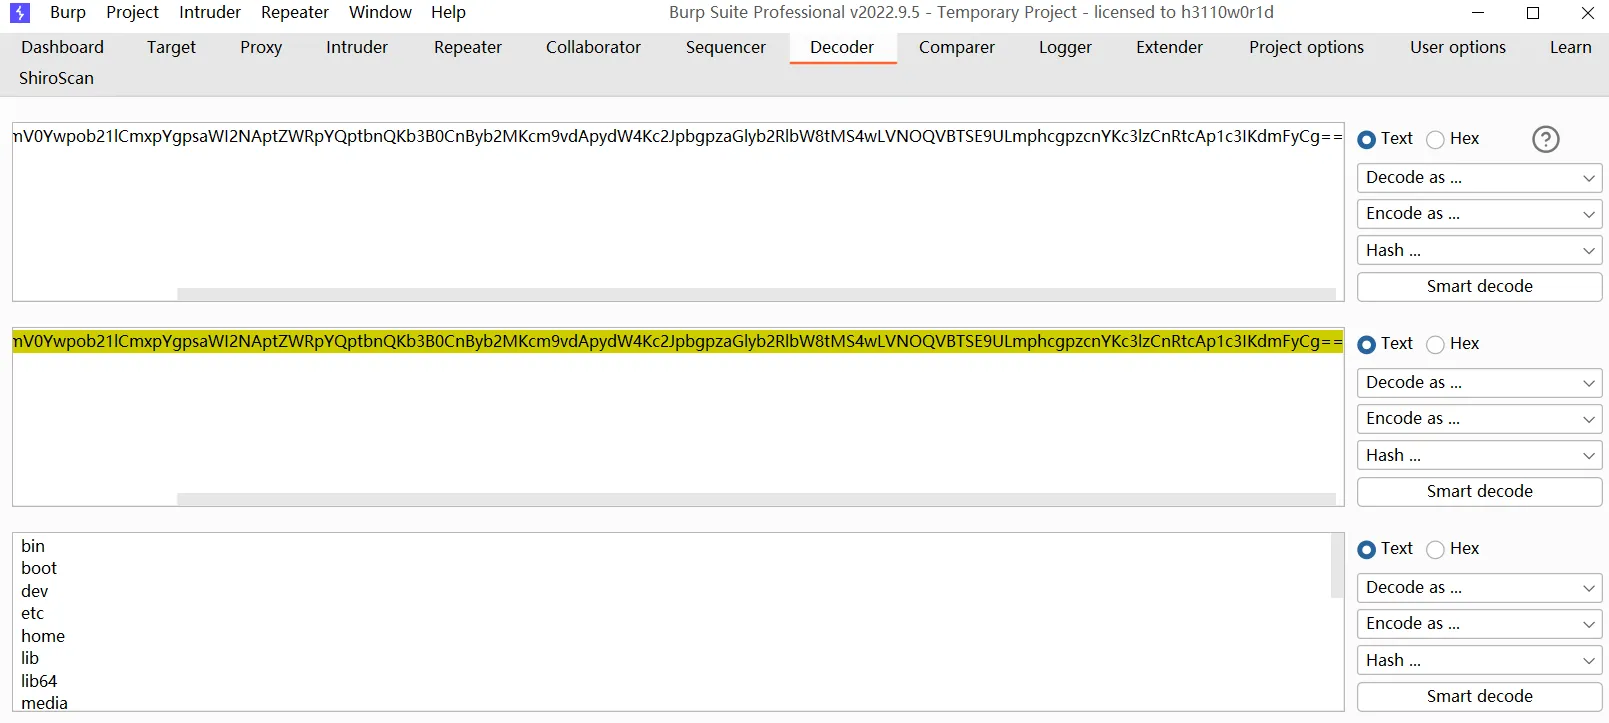Click the 'media' line in decoded output

click(x=45, y=703)
